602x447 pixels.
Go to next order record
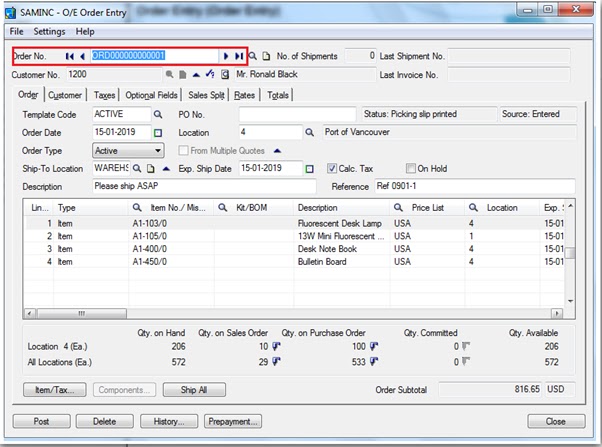pyautogui.click(x=226, y=56)
